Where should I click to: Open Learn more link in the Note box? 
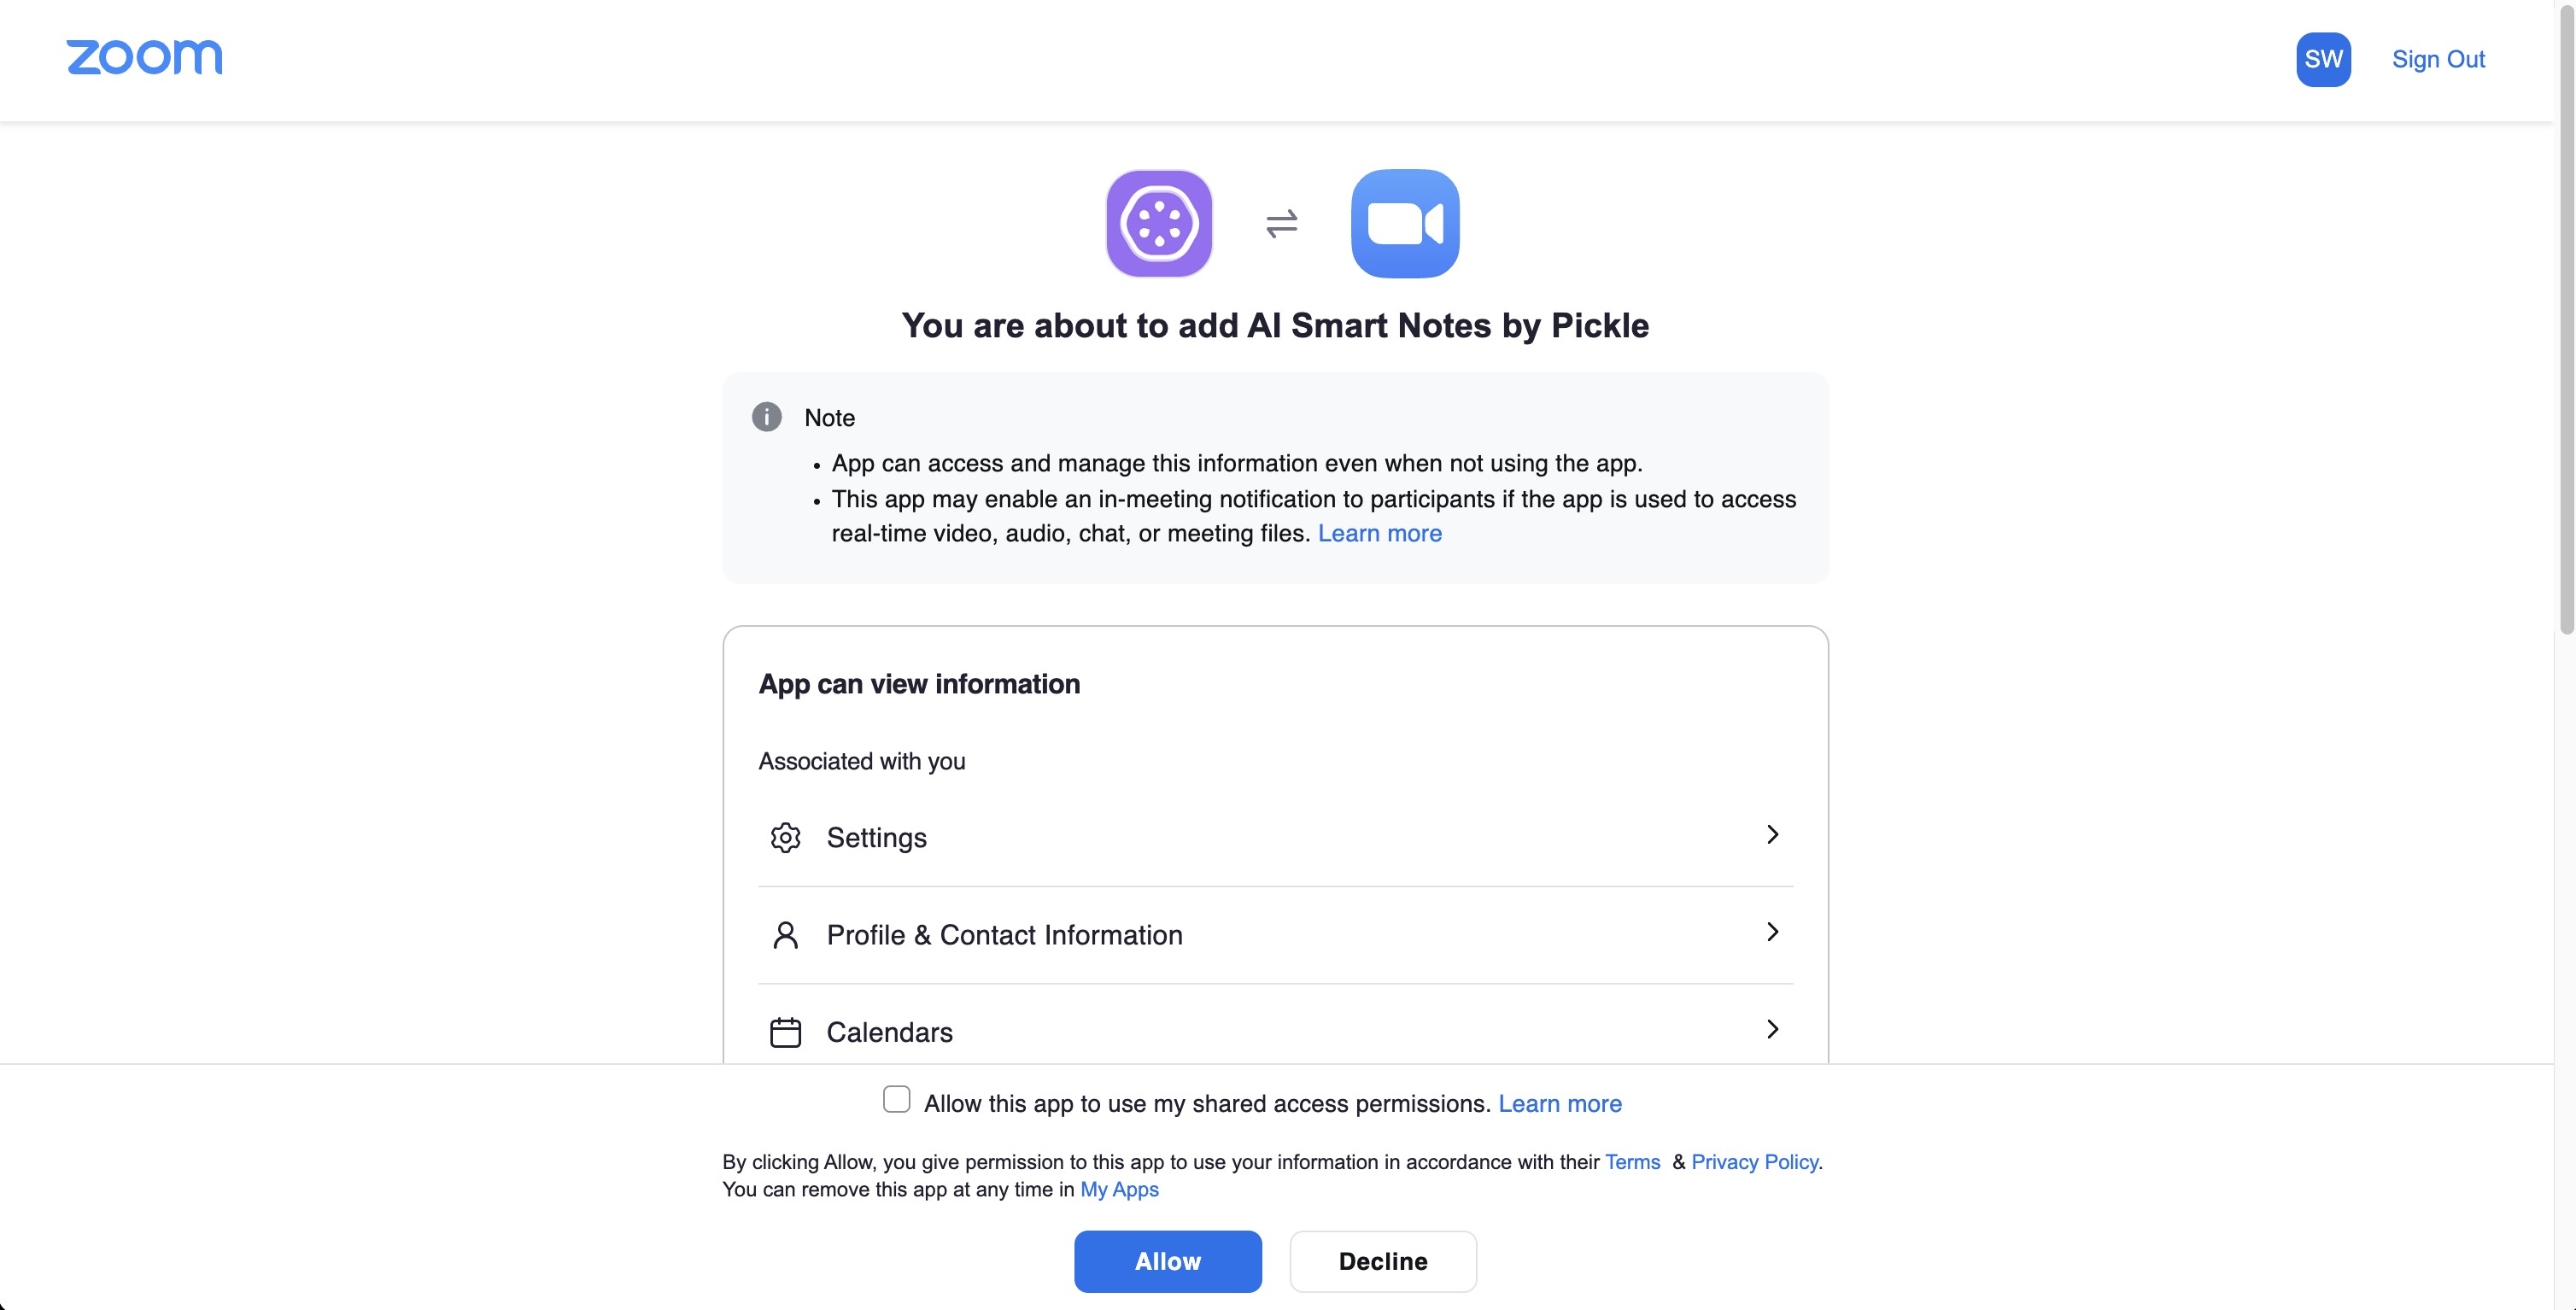point(1380,533)
